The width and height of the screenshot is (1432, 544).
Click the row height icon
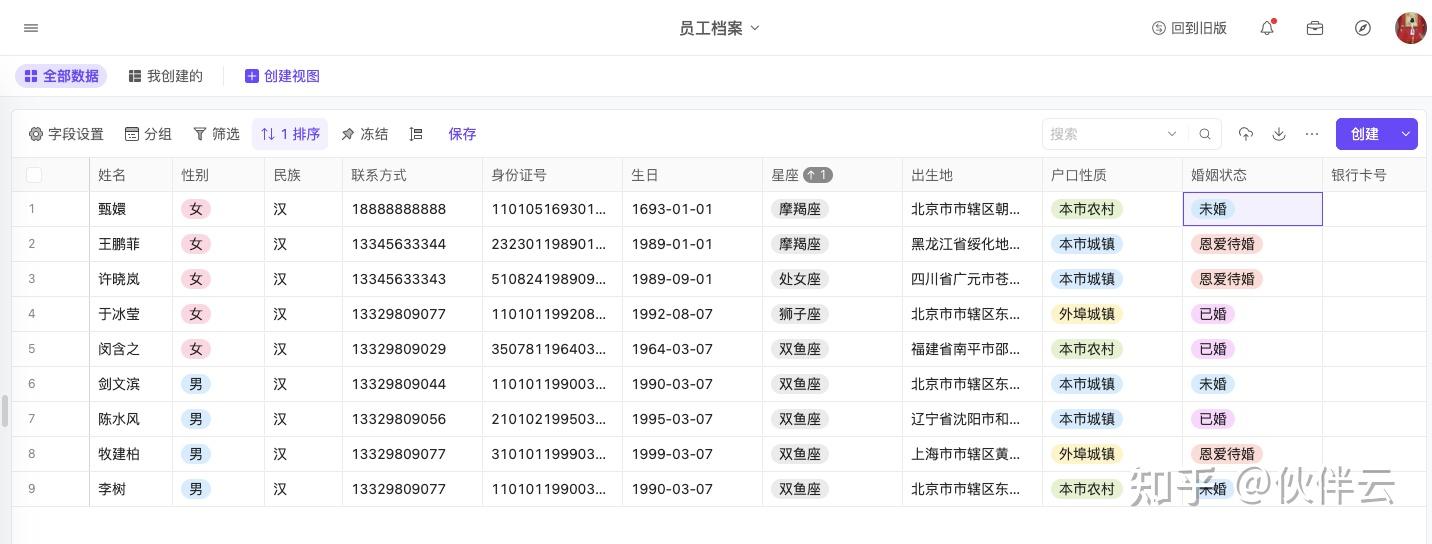click(417, 134)
